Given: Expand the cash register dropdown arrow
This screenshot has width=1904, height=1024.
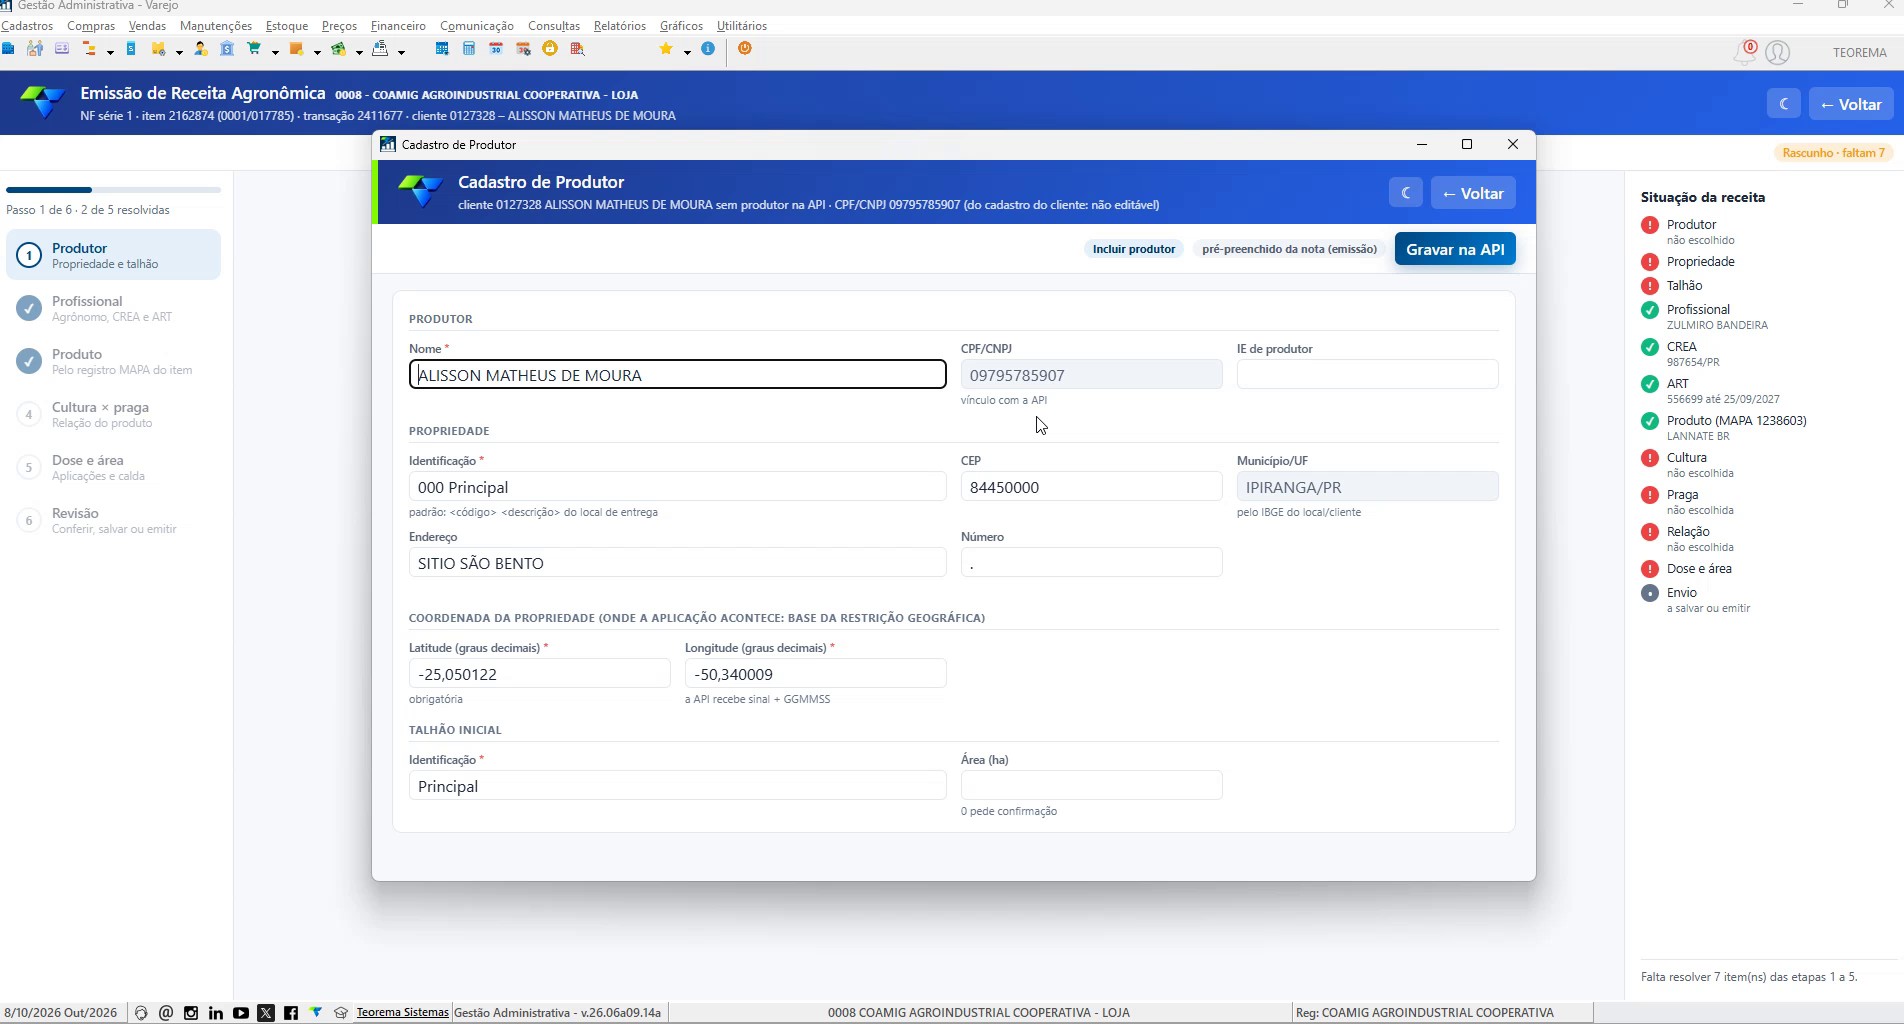Looking at the screenshot, I should coord(401,52).
